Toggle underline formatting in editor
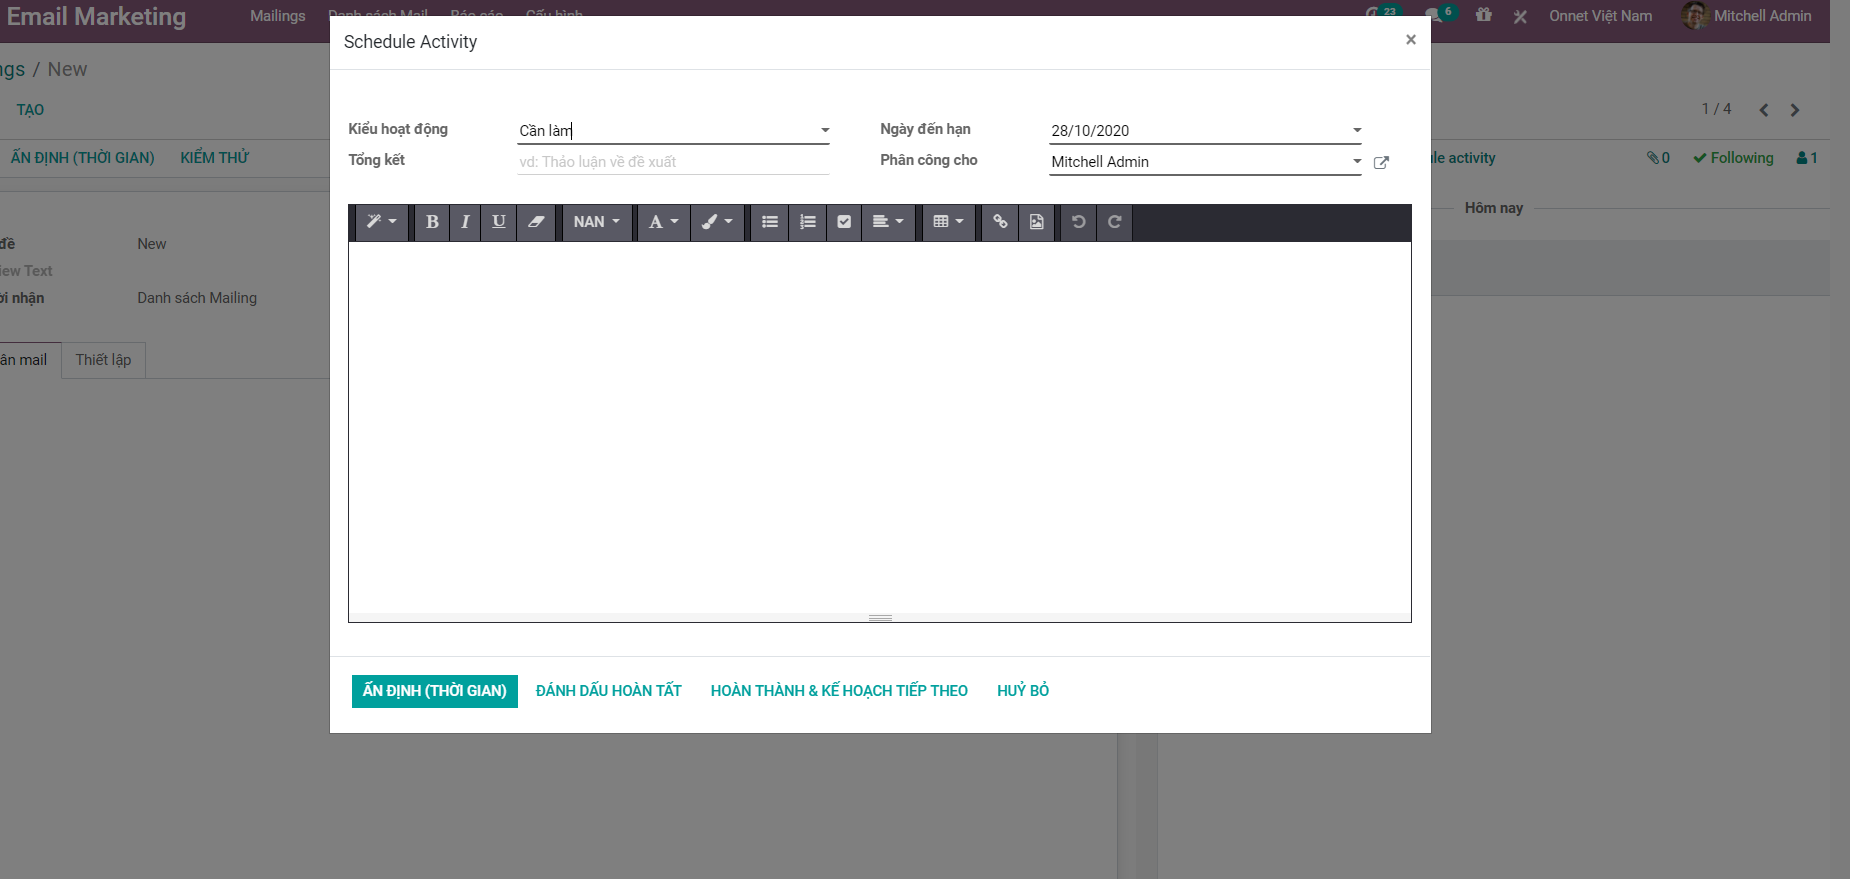 pos(499,222)
